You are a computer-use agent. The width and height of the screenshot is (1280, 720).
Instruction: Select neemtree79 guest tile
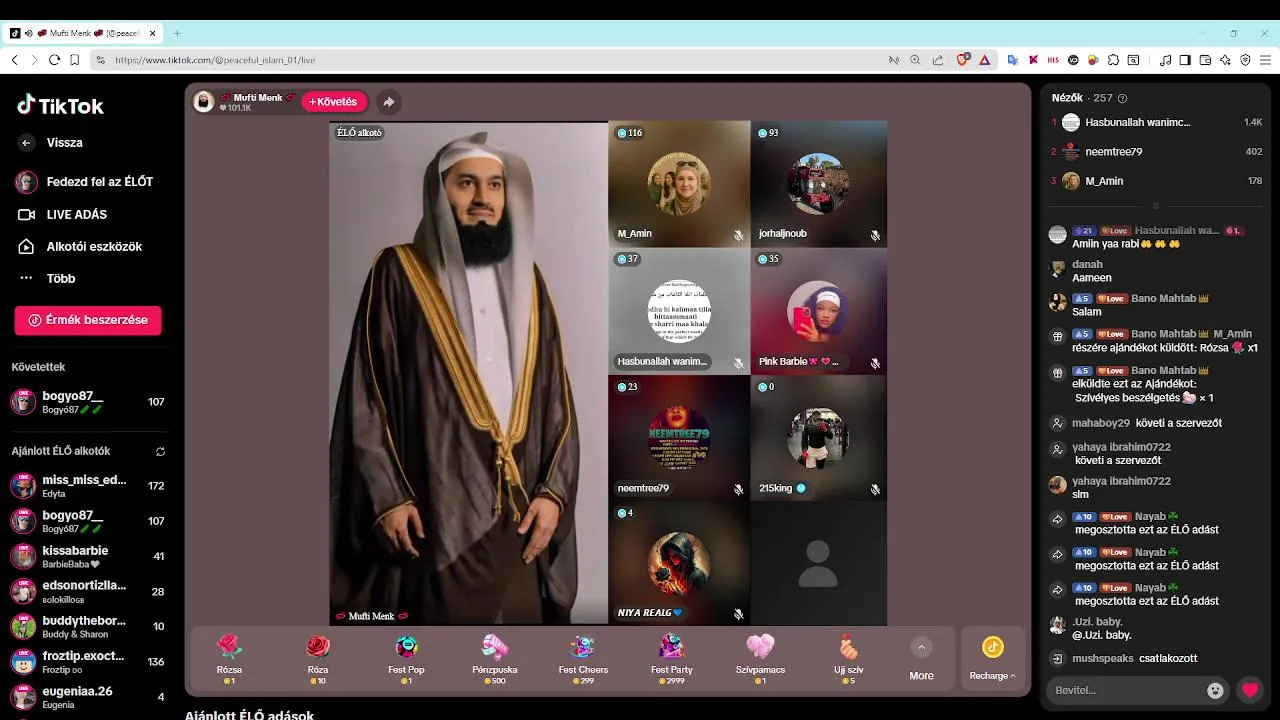[679, 438]
